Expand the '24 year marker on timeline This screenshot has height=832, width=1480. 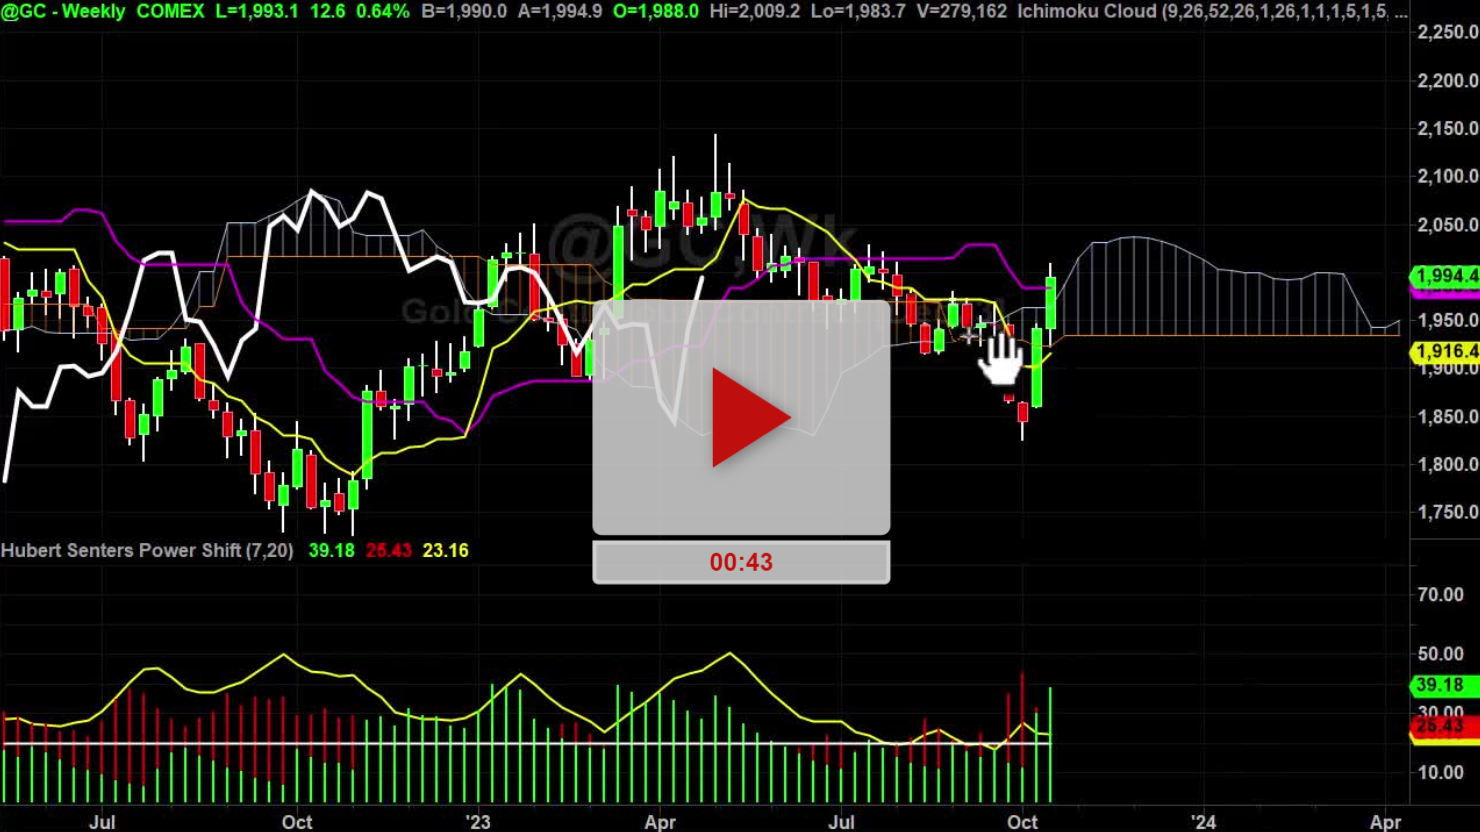(x=1205, y=821)
